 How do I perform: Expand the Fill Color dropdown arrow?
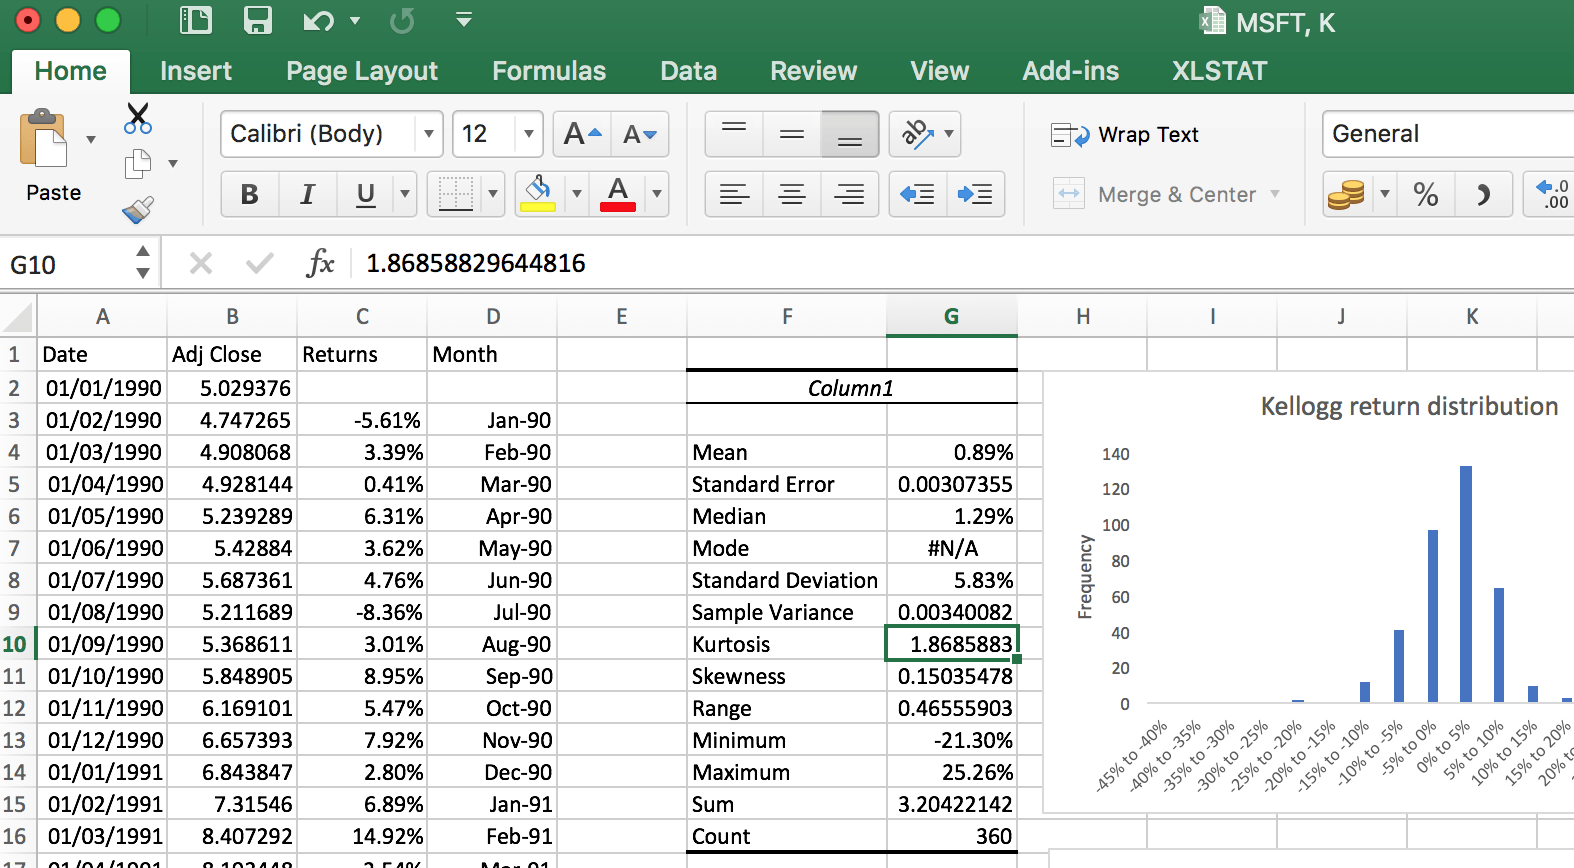[x=577, y=194]
